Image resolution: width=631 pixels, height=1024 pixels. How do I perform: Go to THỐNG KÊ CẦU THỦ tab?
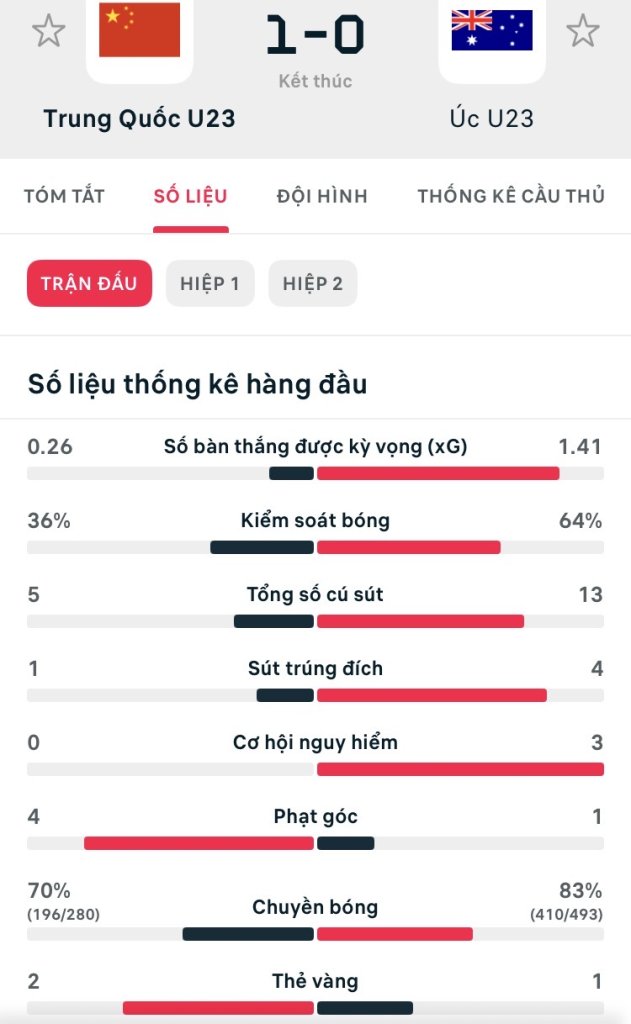(511, 196)
